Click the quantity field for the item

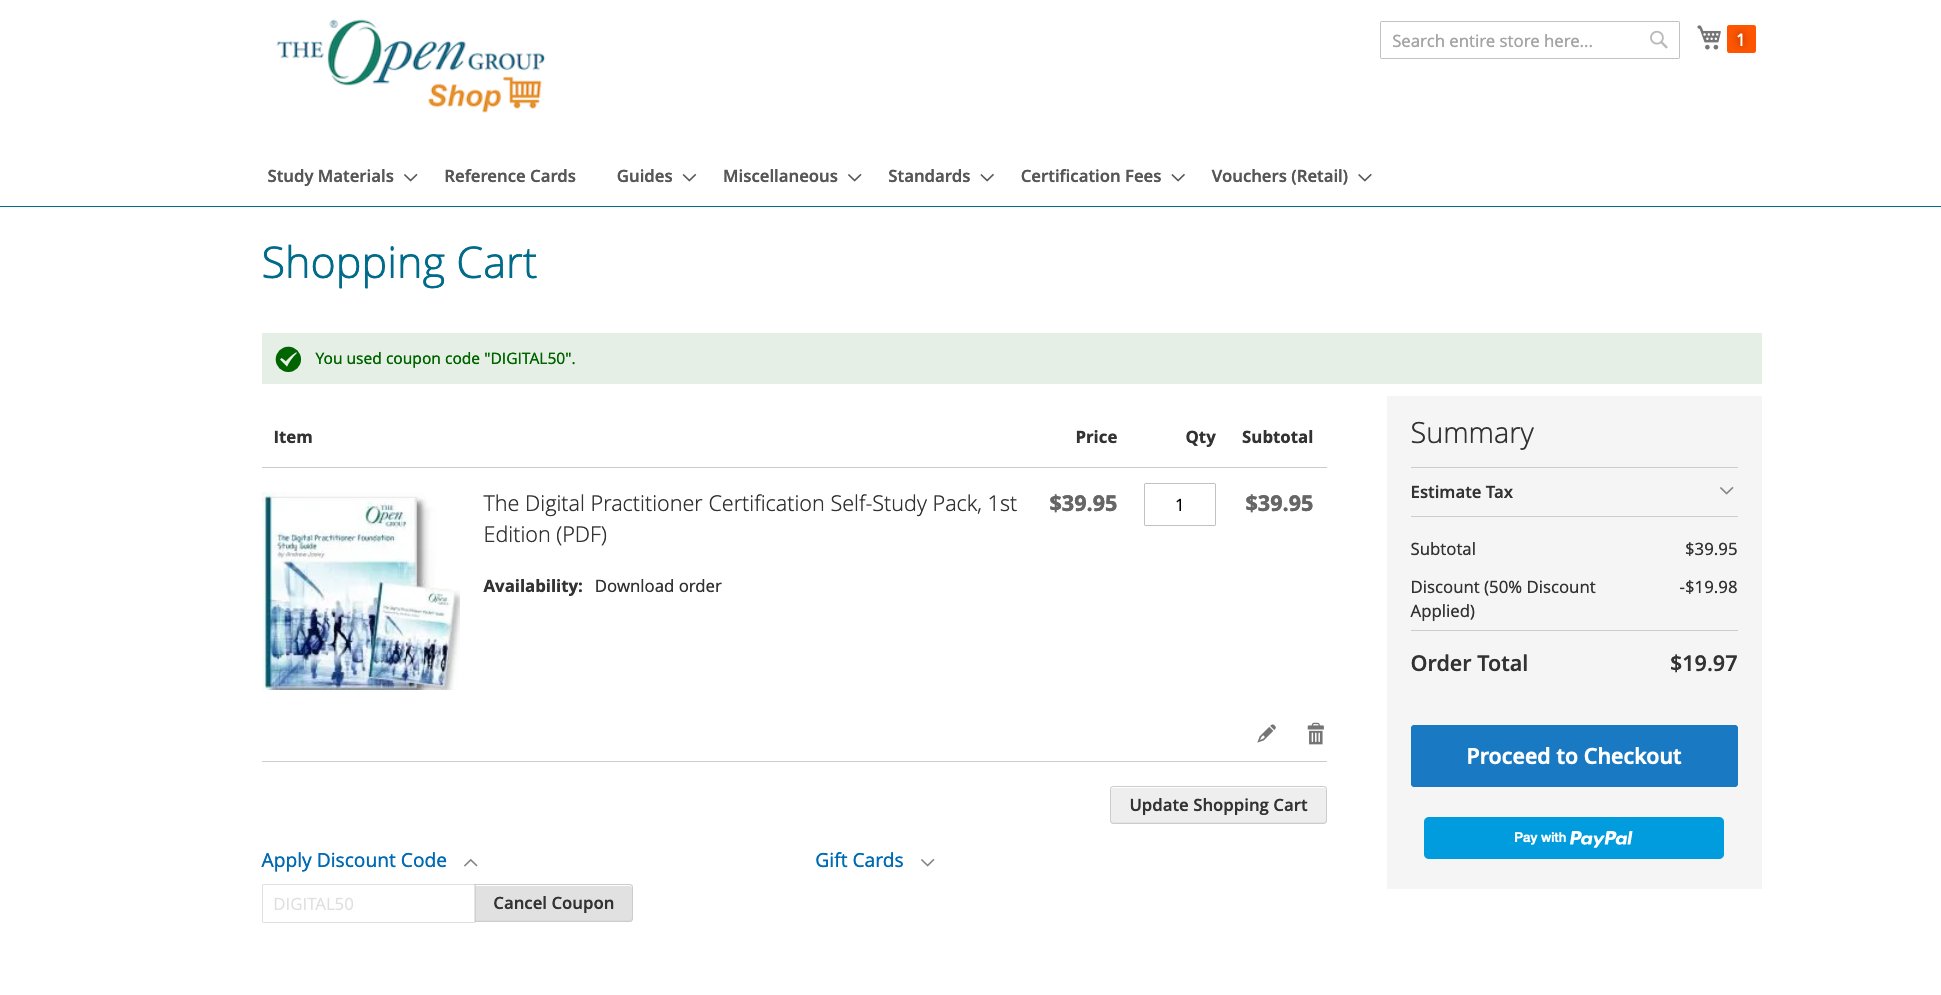pyautogui.click(x=1180, y=505)
